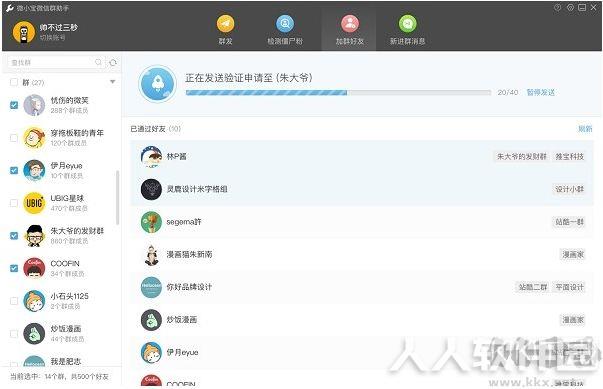Toggle the select-all 群 (27) checkbox
Viewport: 603px width, 389px height.
[14, 82]
